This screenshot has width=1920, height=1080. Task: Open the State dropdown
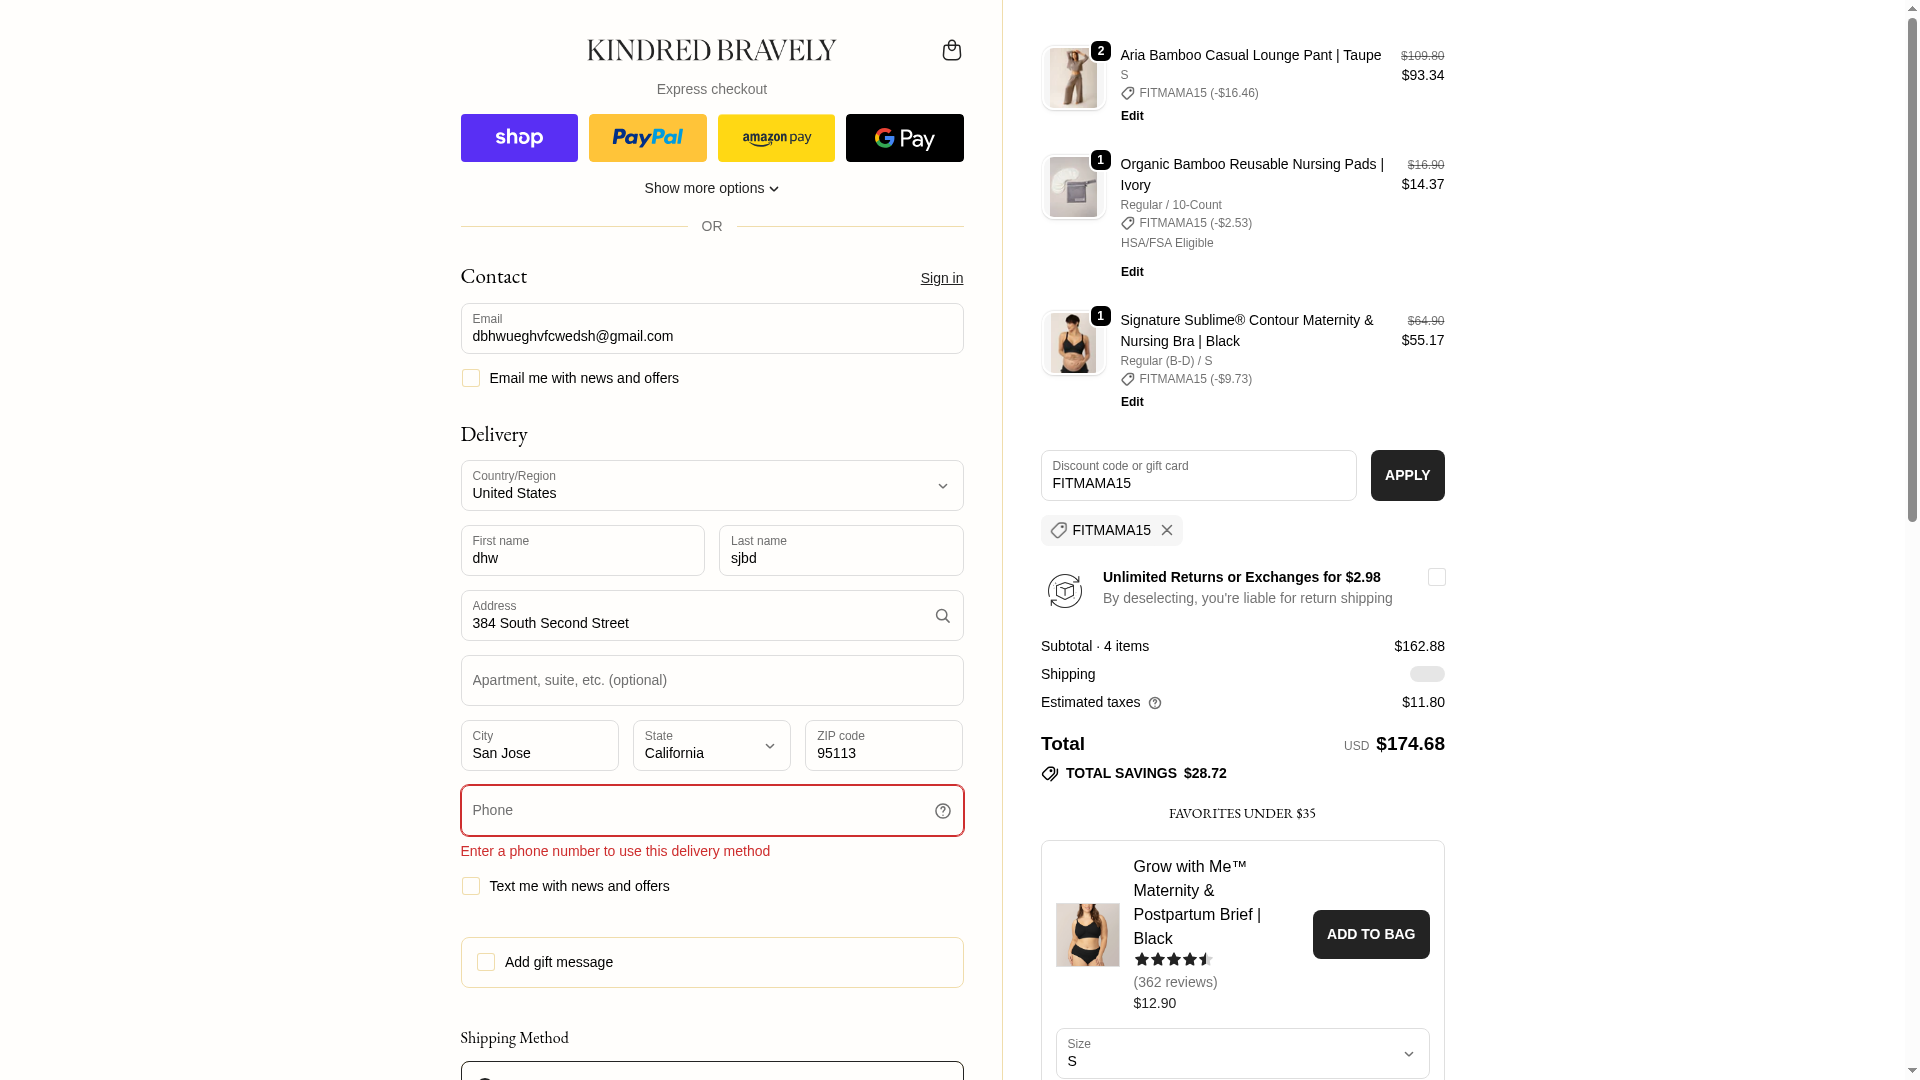point(711,746)
